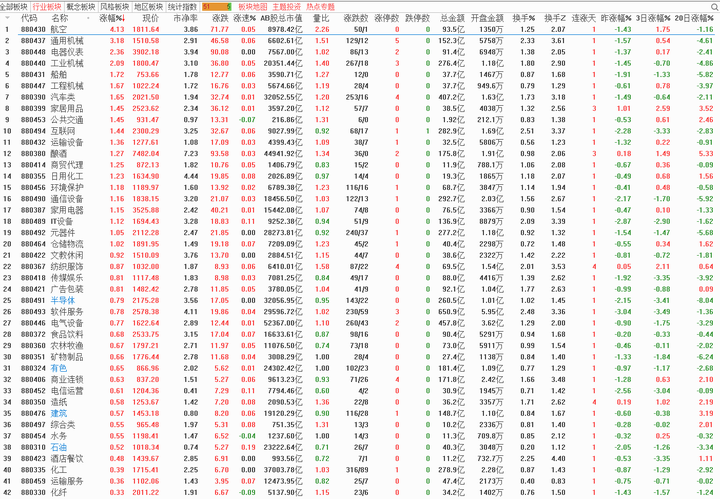The height and width of the screenshot is (499, 720).
Task: Open the 热点专题 link
Action: tap(321, 7)
